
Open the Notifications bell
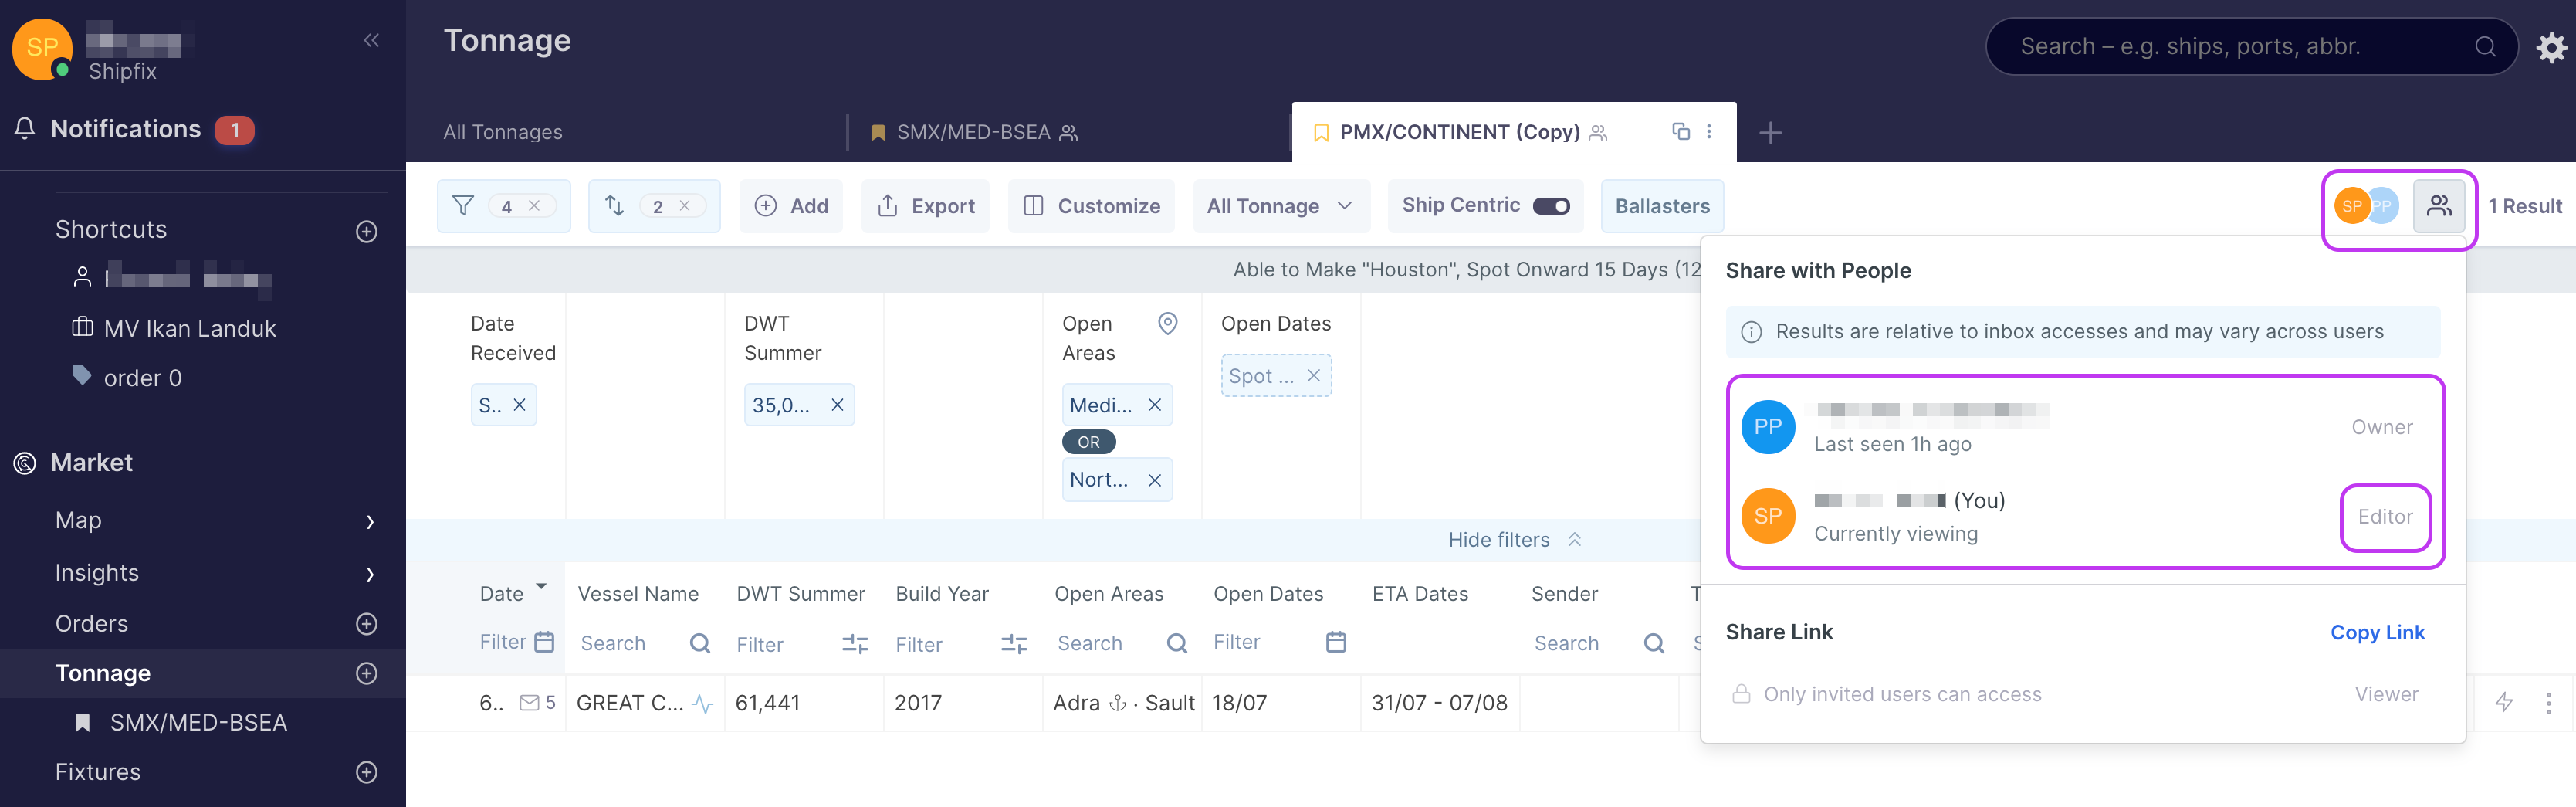[25, 129]
